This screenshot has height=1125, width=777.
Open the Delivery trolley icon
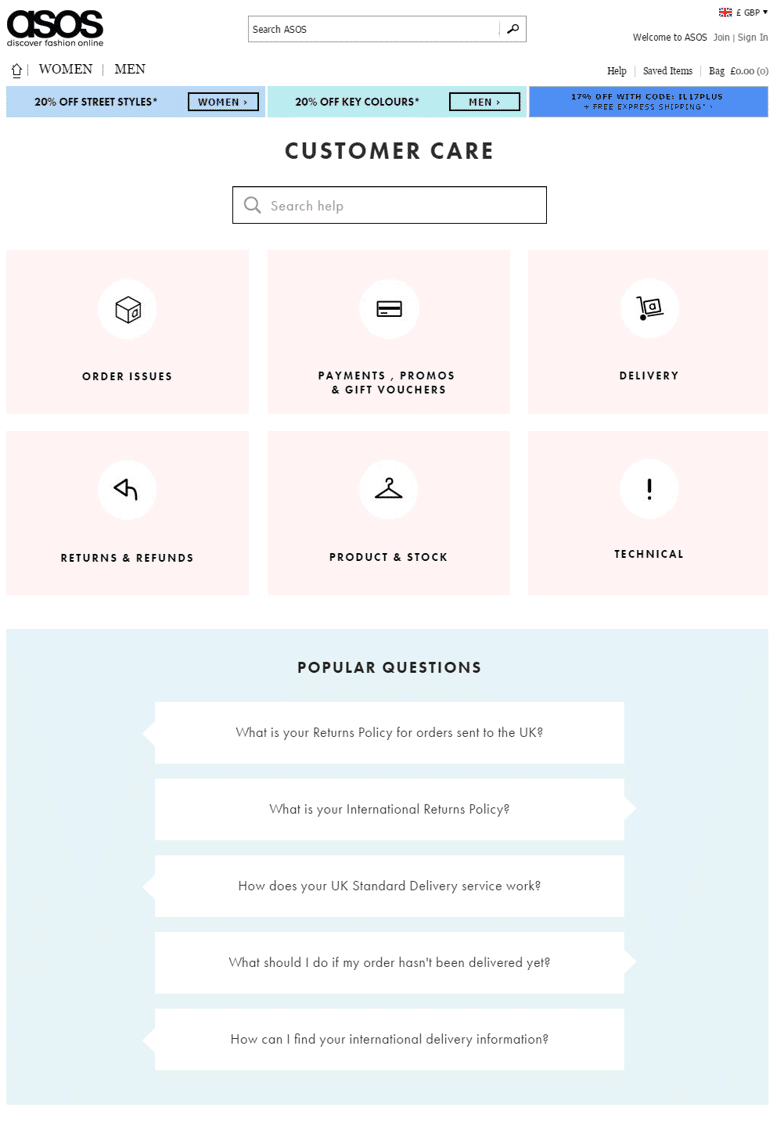[x=649, y=308]
